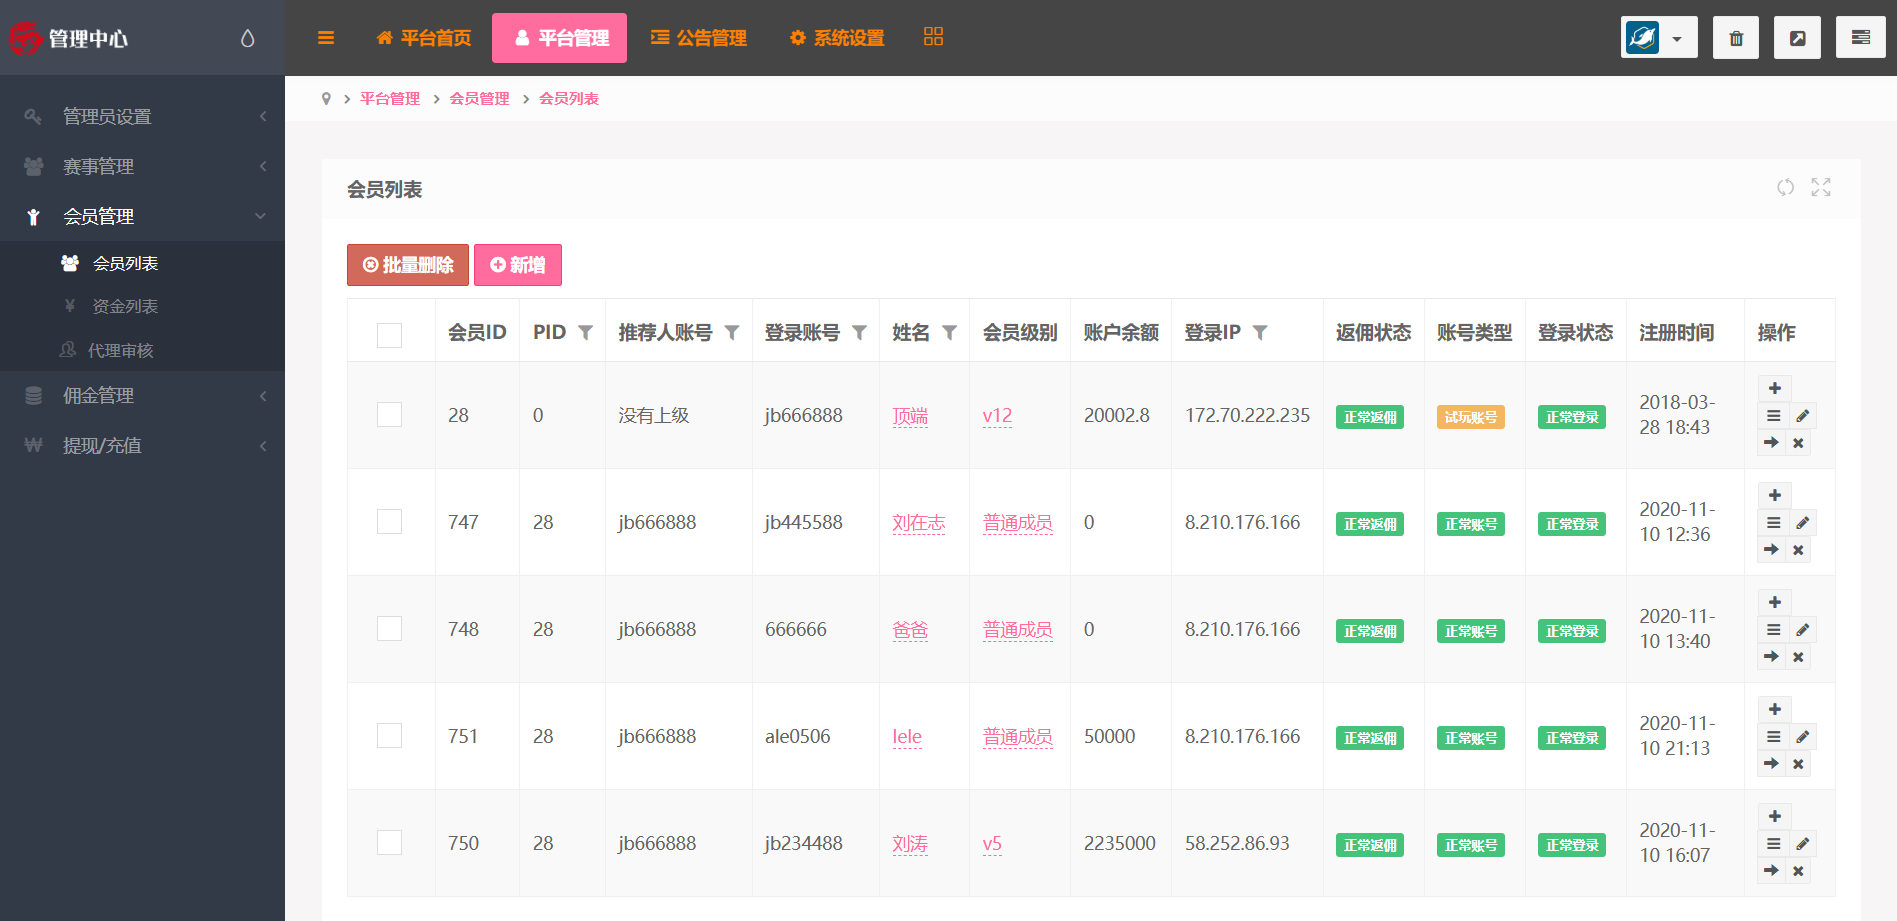The width and height of the screenshot is (1897, 921).
Task: Open the 平台首页 top tab
Action: (x=424, y=38)
